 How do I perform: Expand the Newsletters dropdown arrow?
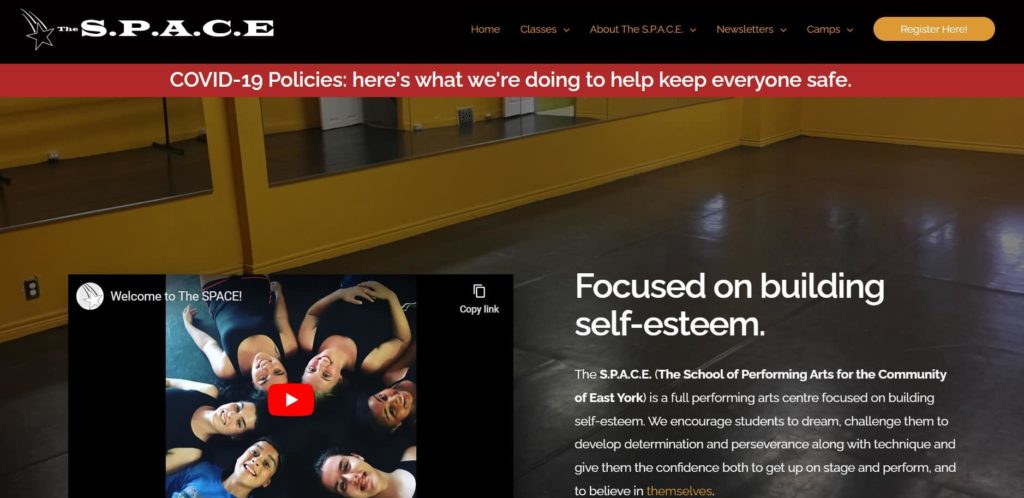[x=783, y=30]
